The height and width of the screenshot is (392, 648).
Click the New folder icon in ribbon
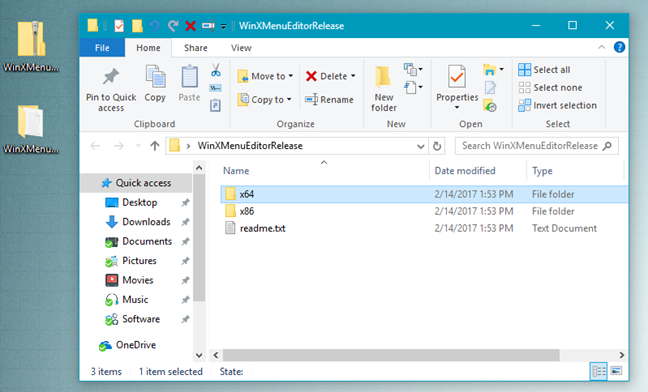point(383,77)
